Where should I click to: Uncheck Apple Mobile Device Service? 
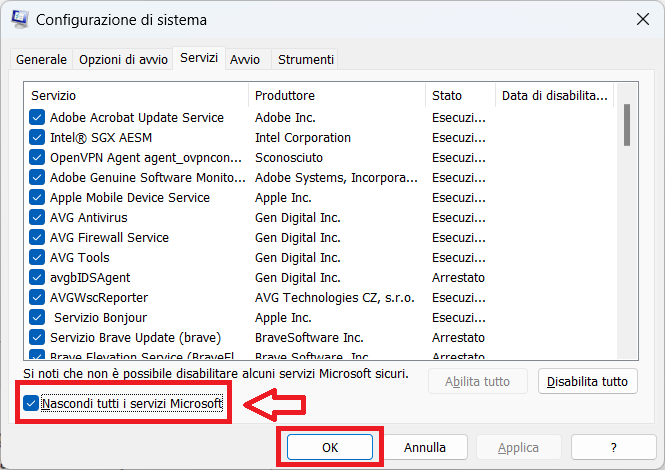tap(37, 198)
